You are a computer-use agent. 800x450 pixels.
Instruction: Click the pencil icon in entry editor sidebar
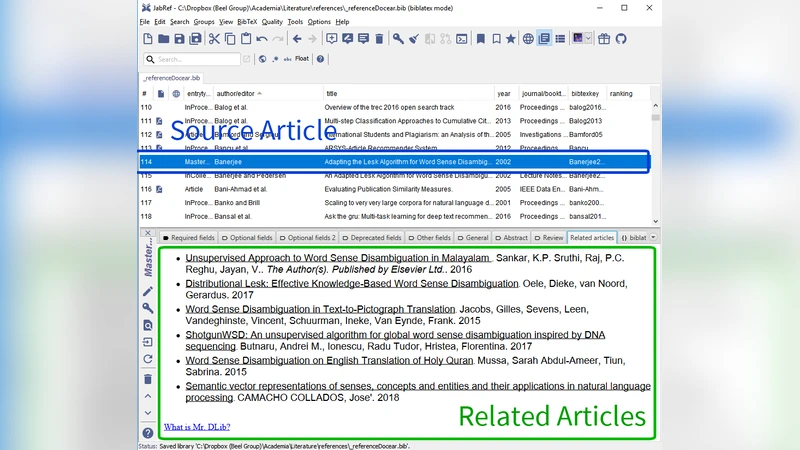tap(148, 291)
